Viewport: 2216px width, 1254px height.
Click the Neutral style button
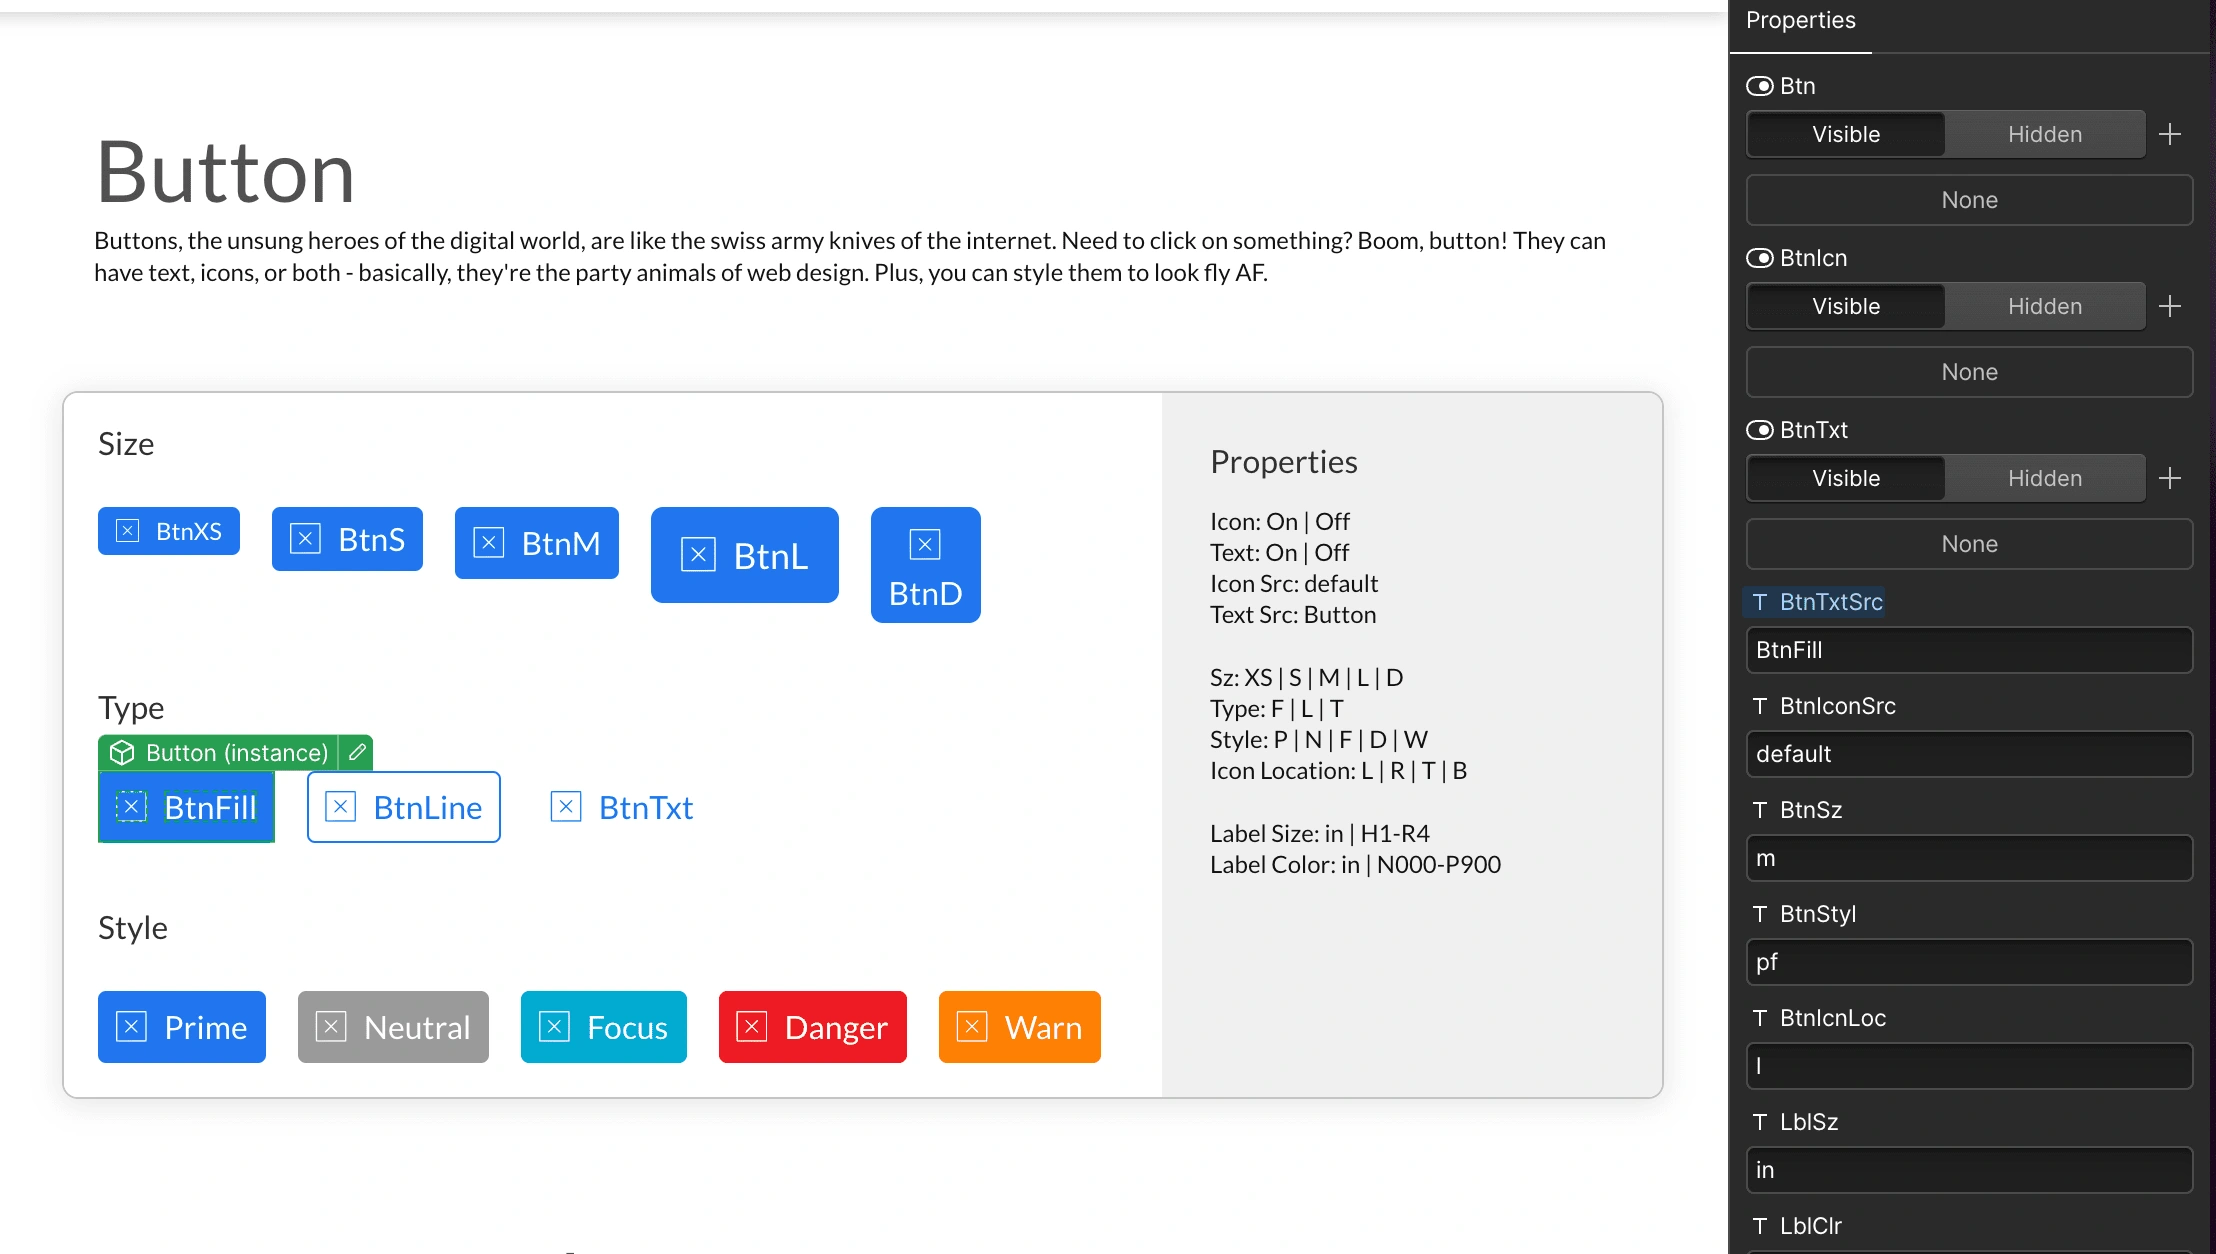(x=393, y=1027)
